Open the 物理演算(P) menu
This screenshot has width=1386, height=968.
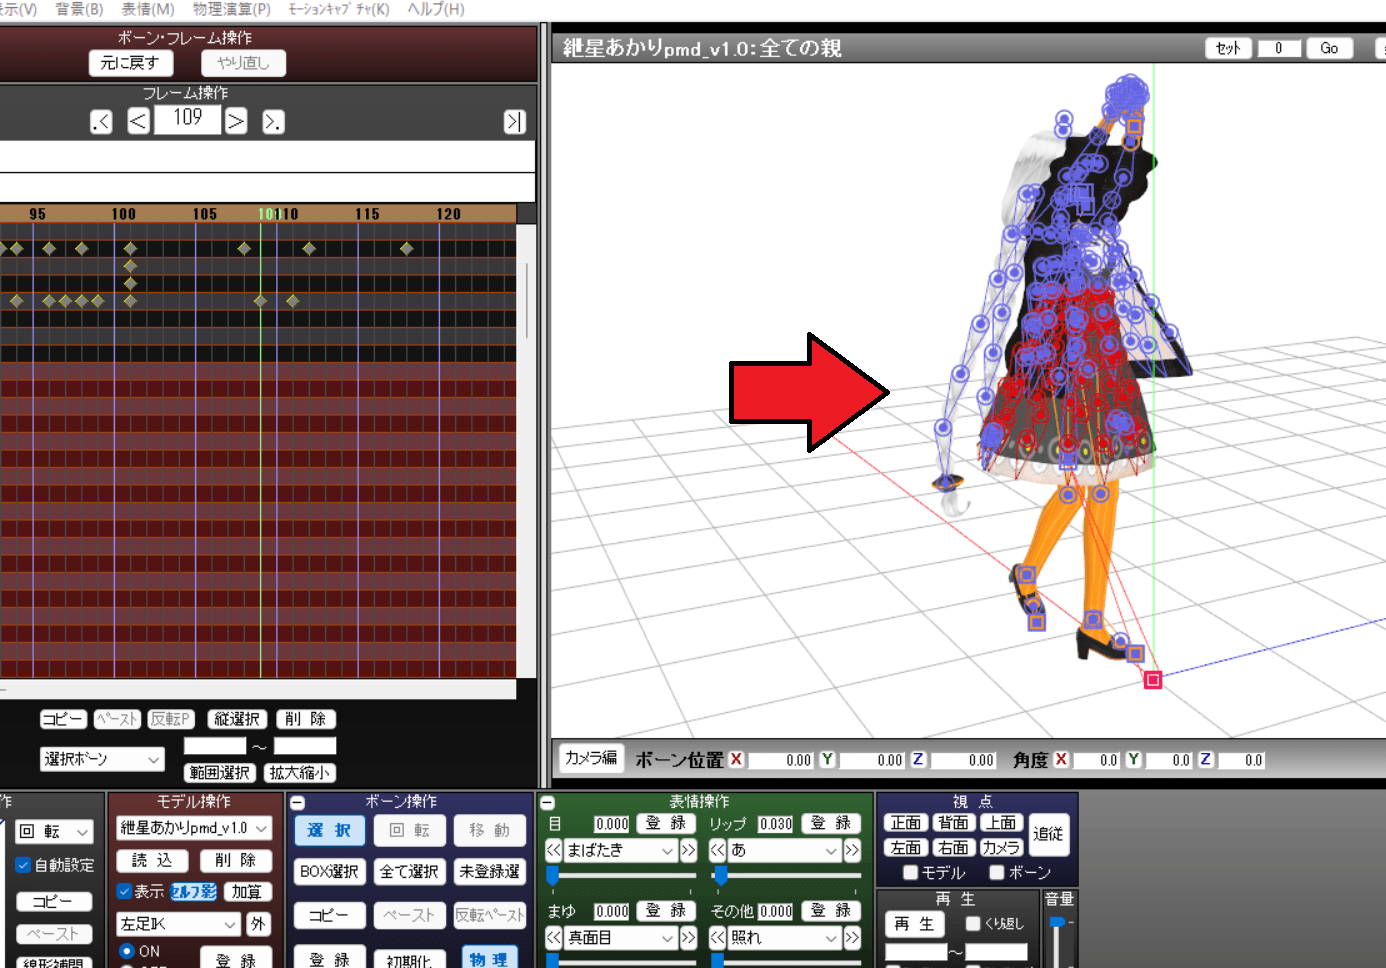[232, 9]
